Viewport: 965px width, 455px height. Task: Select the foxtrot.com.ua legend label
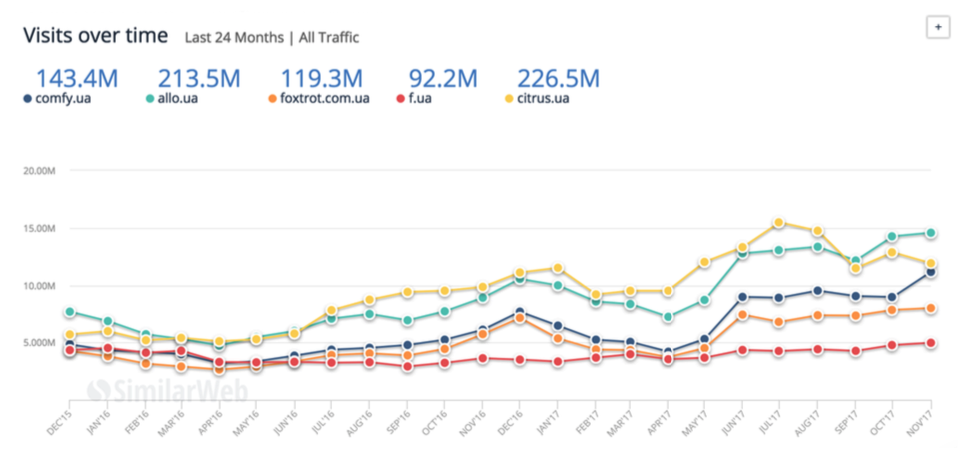[325, 99]
